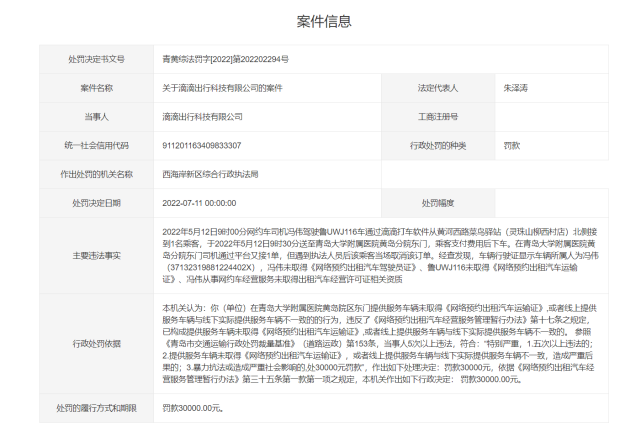The height and width of the screenshot is (426, 641).
Task: Select the 处罚决定书文号 label cell
Action: 98,60
